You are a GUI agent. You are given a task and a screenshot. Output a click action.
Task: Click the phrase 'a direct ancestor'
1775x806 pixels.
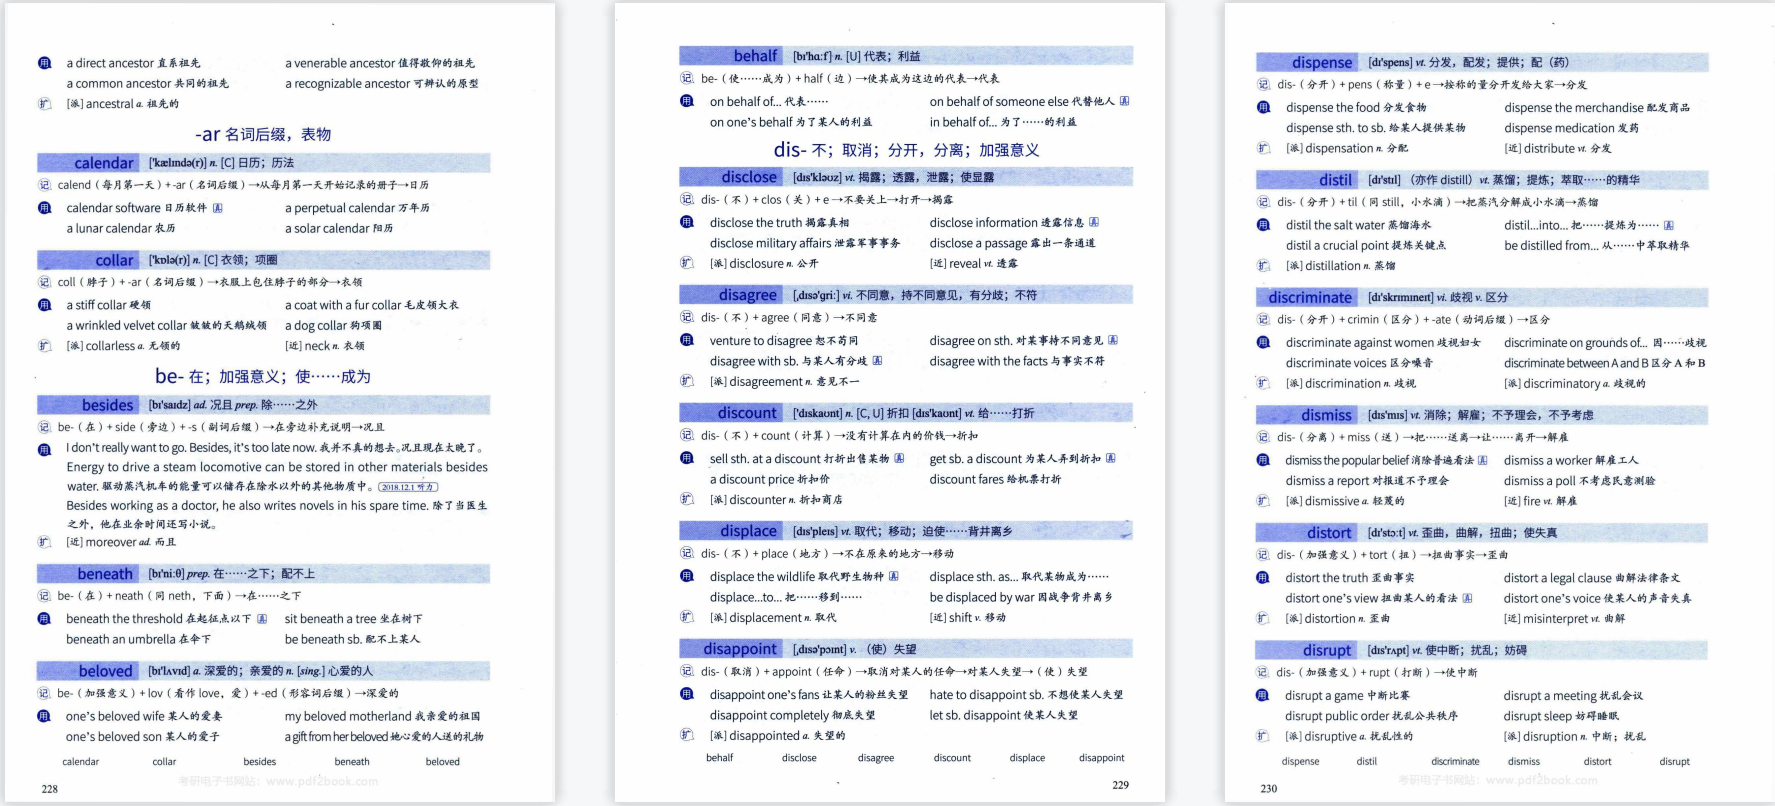coord(110,63)
